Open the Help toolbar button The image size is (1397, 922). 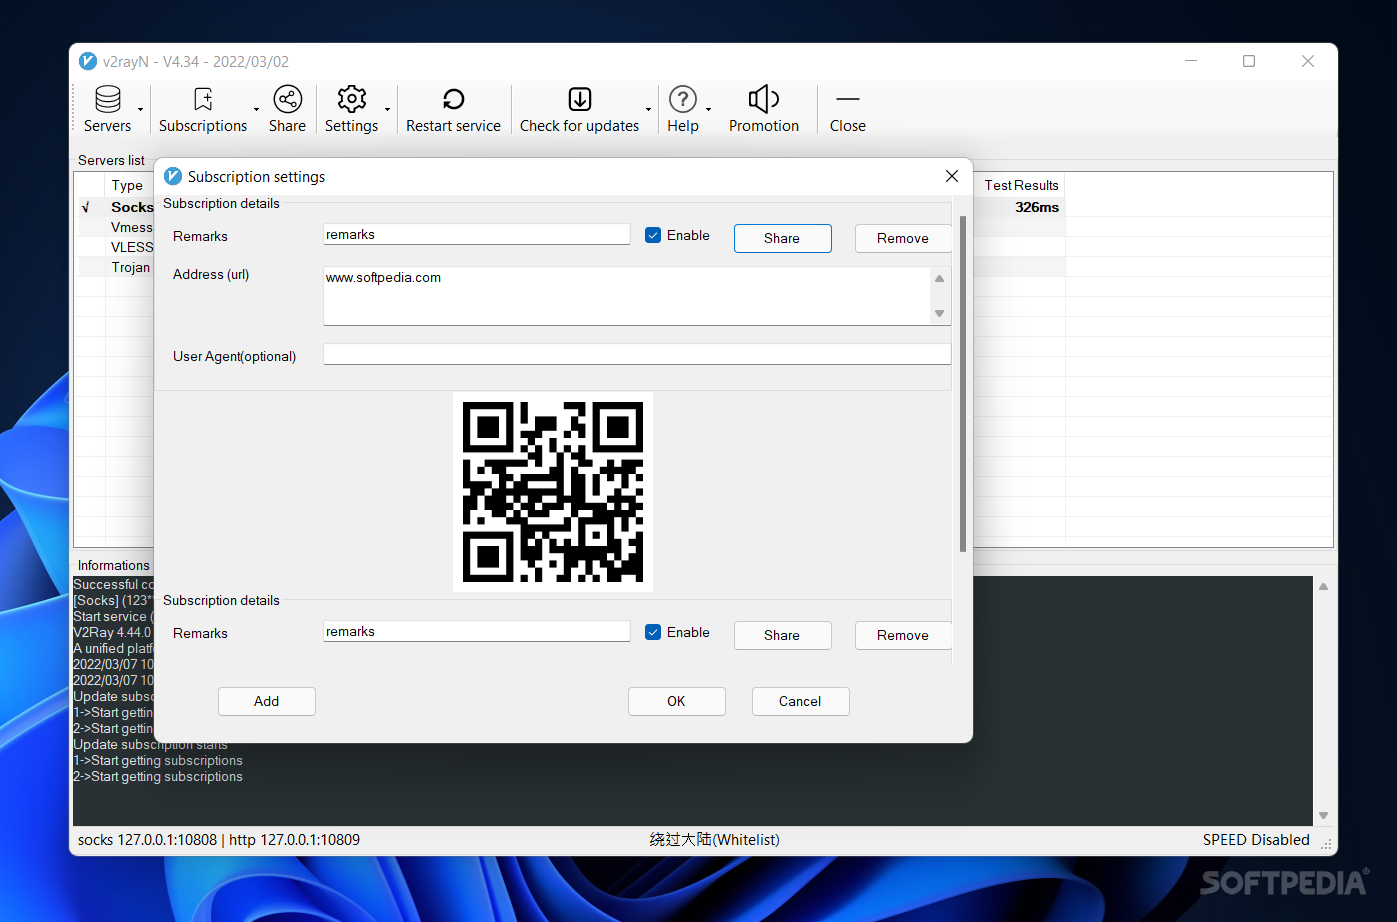coord(683,109)
